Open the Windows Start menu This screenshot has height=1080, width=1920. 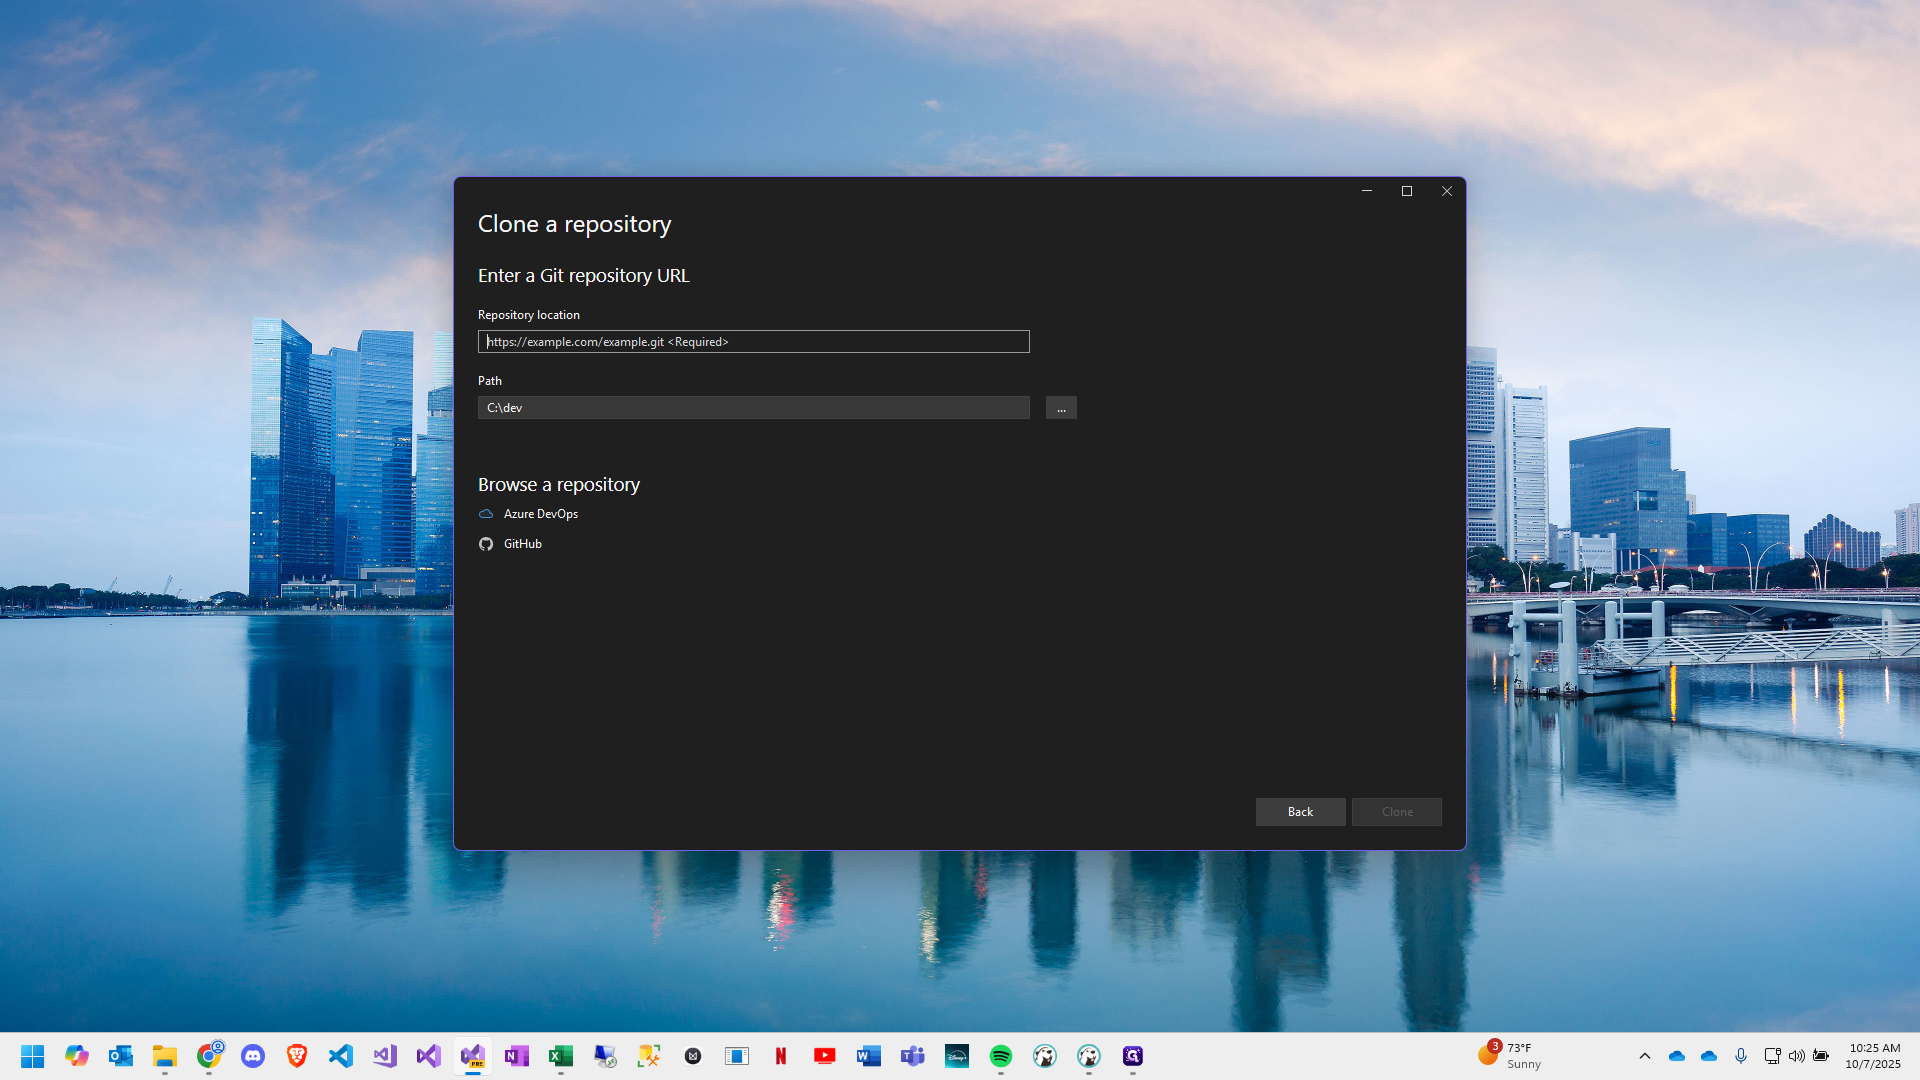[x=33, y=1056]
